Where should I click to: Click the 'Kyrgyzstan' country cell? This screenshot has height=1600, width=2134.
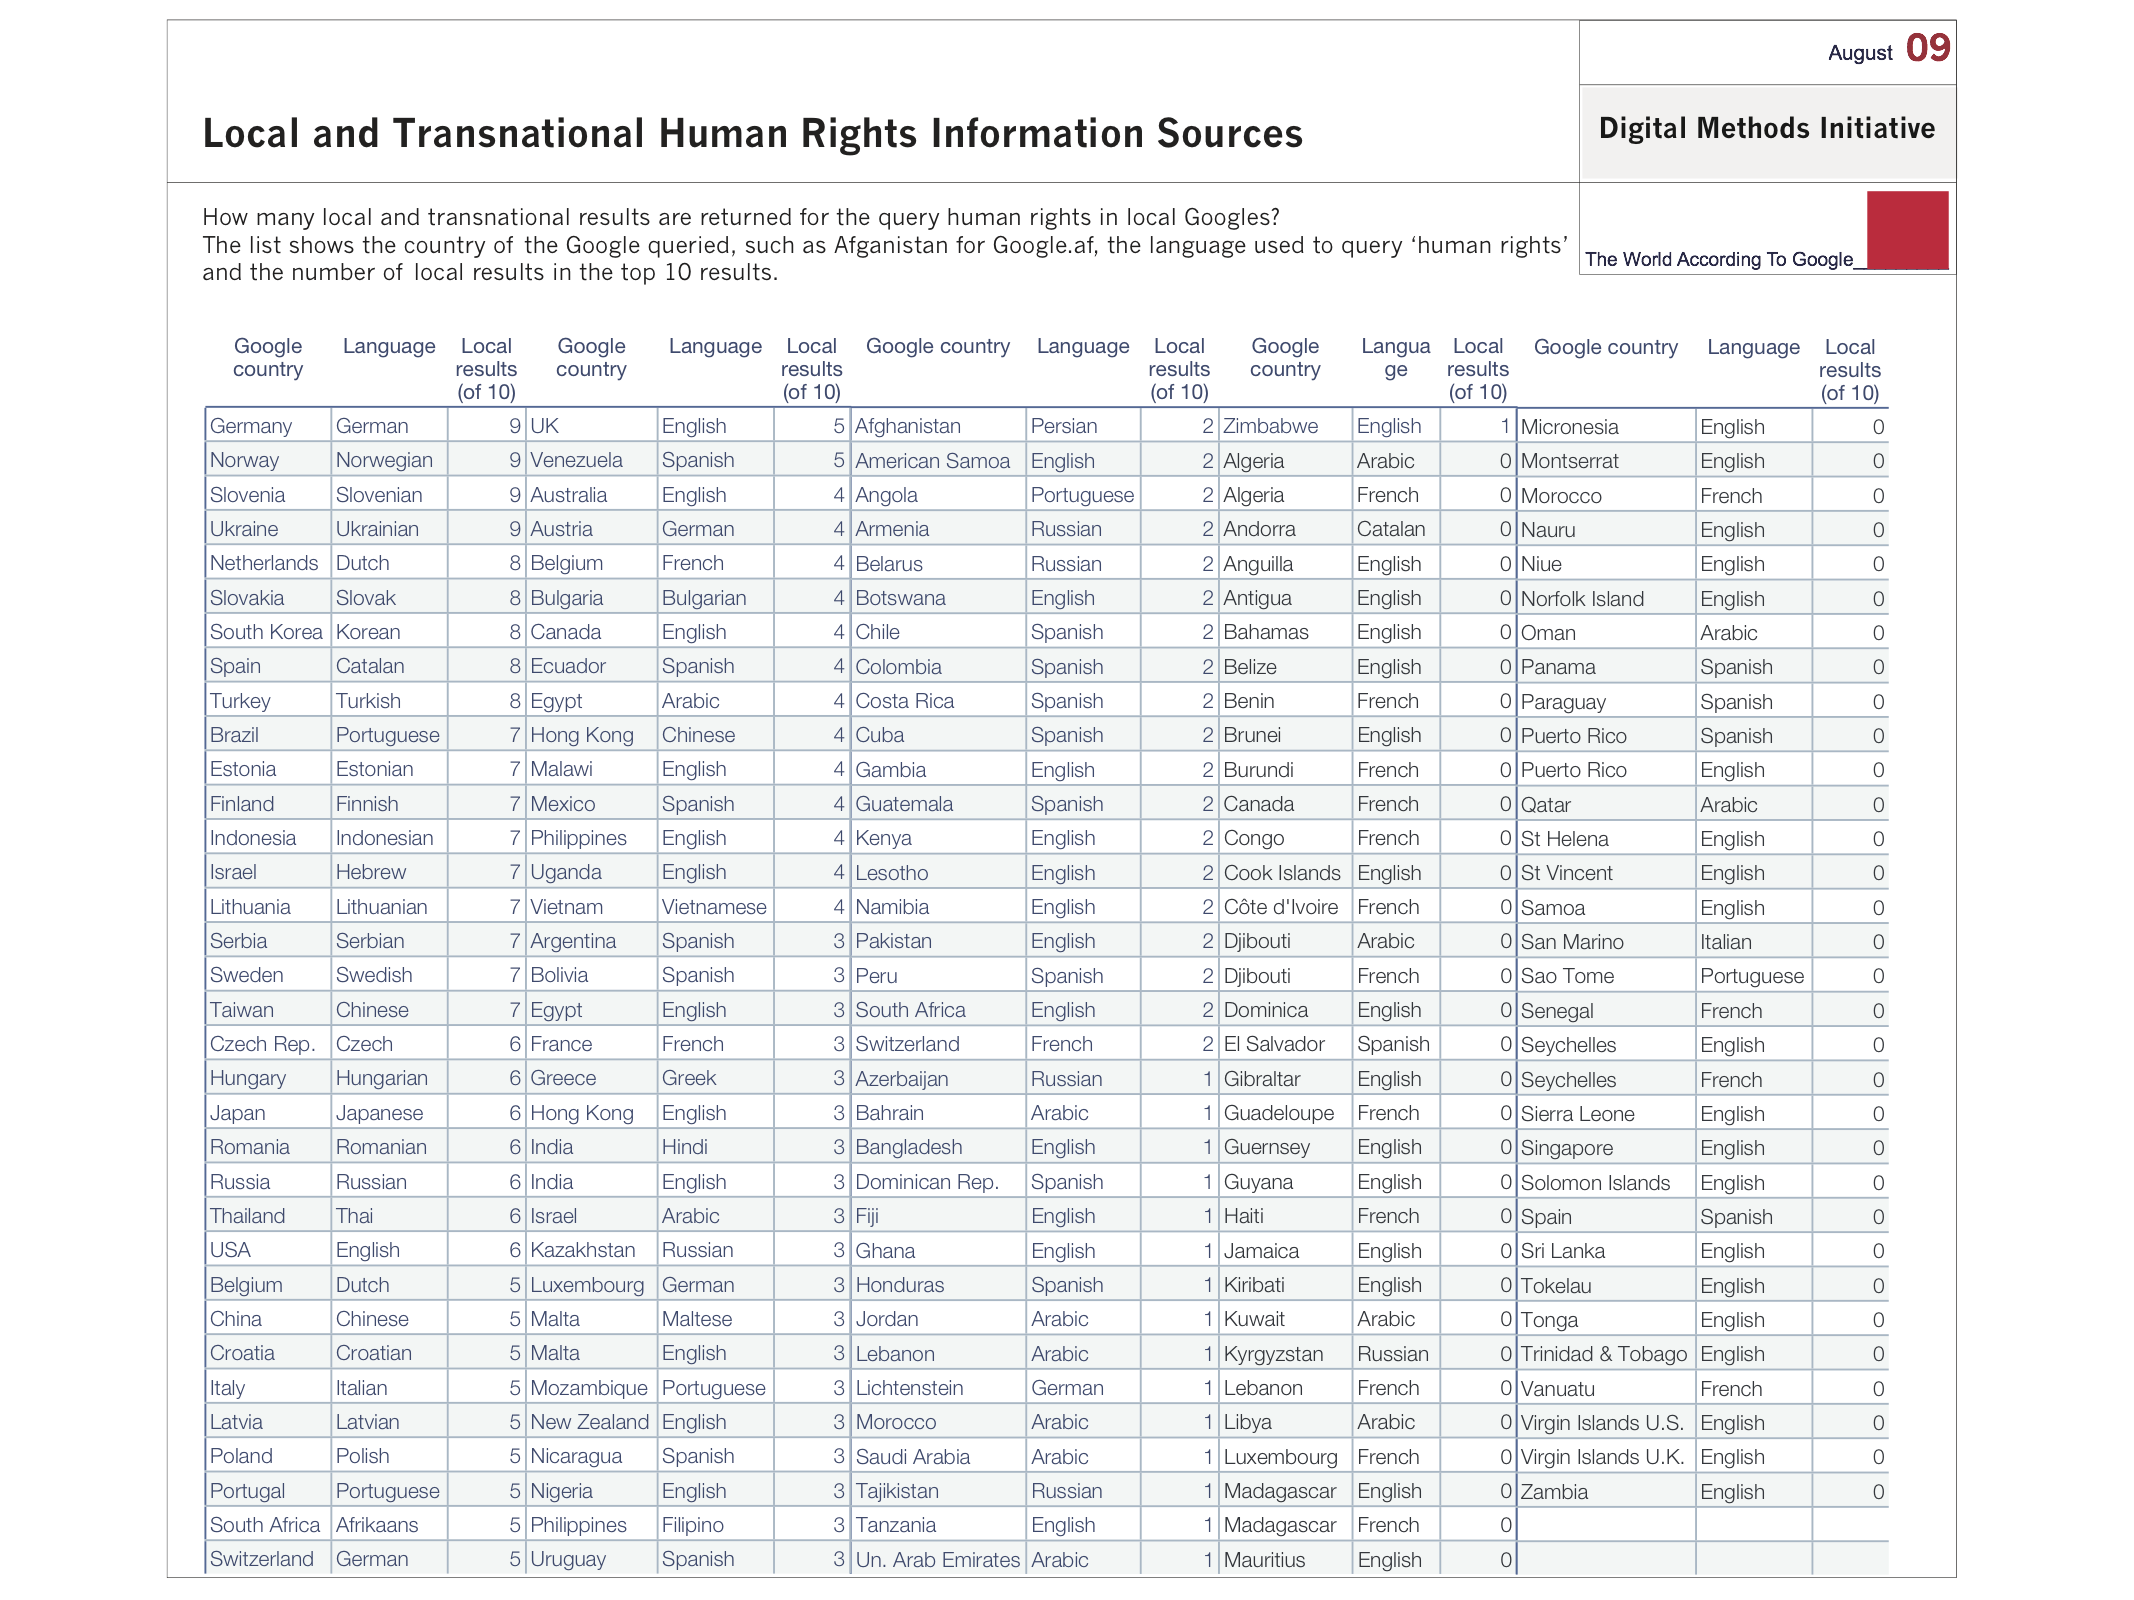pyautogui.click(x=1285, y=1354)
